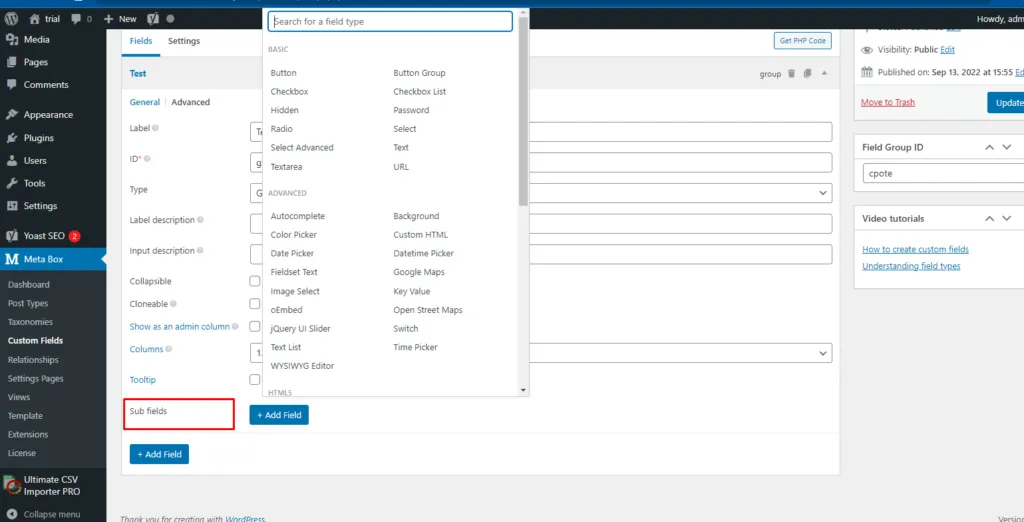This screenshot has width=1024, height=522.
Task: Switch to the Settings tab
Action: click(x=184, y=41)
